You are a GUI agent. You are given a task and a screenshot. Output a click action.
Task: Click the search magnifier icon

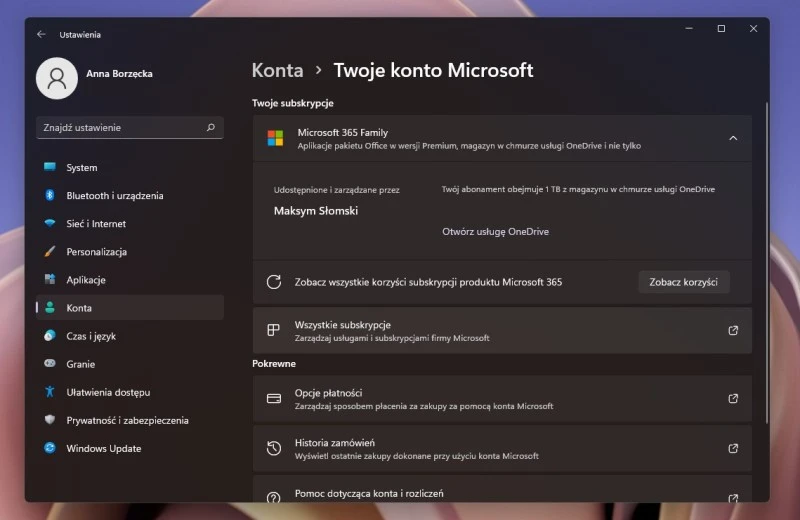pos(211,127)
